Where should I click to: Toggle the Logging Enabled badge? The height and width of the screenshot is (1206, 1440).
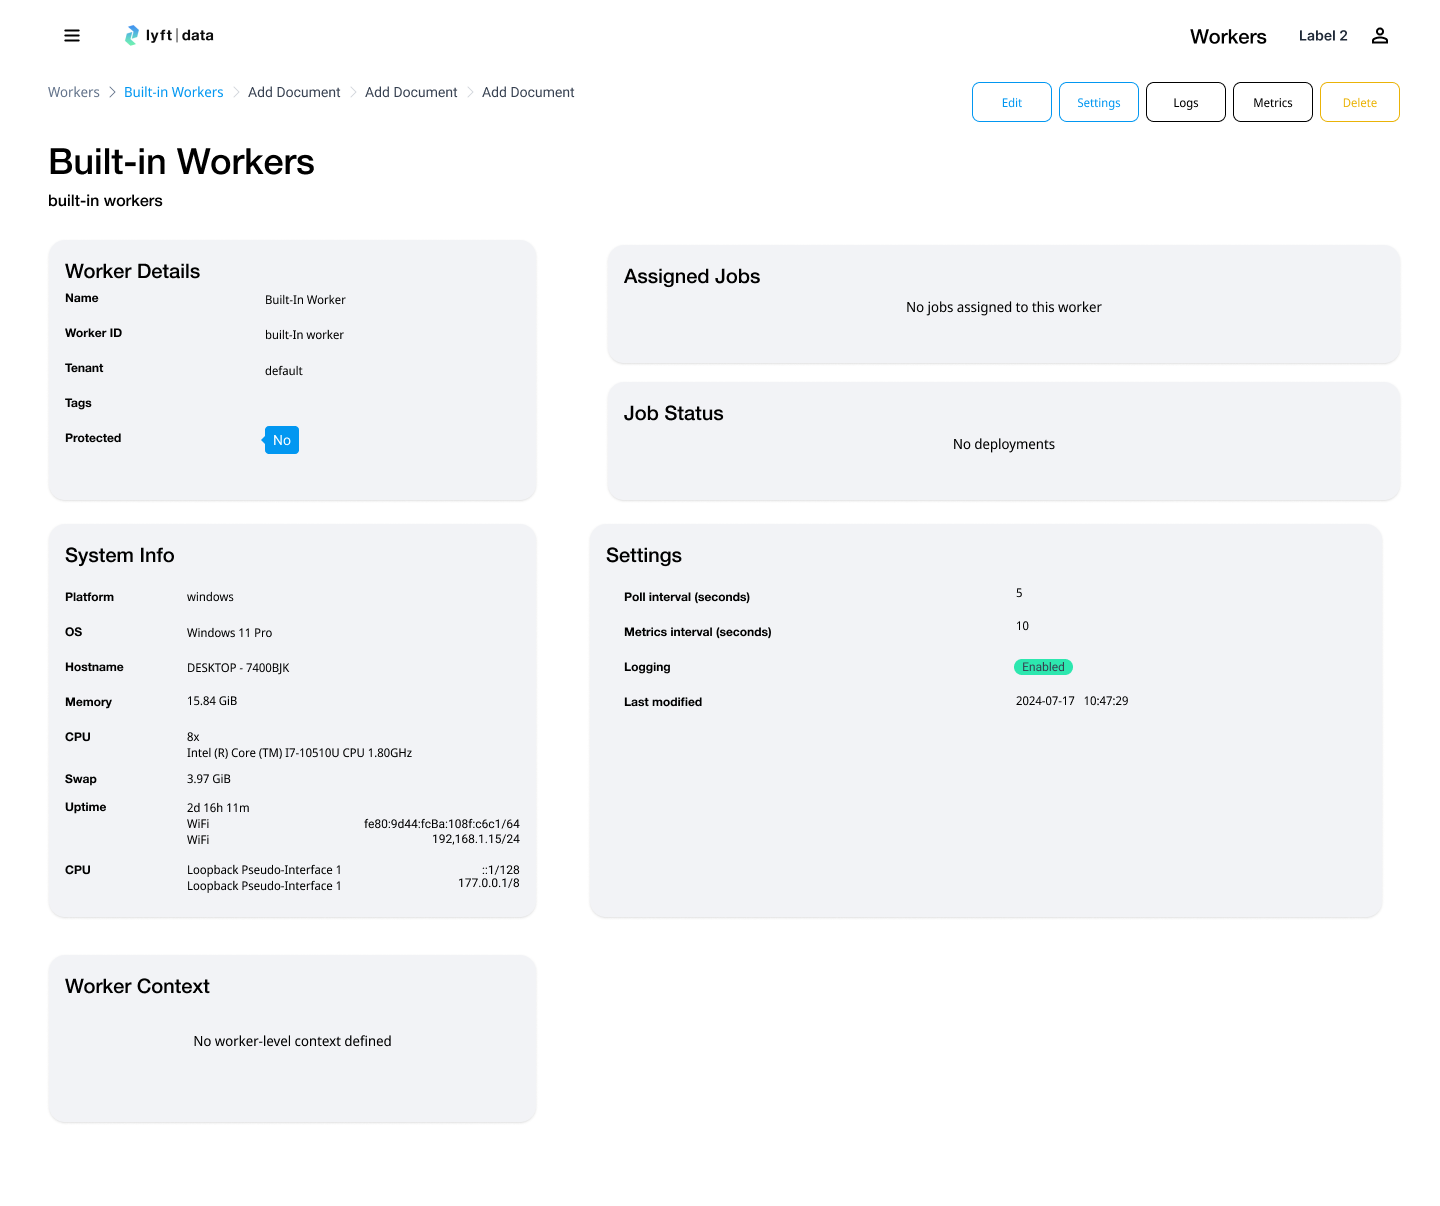pos(1043,667)
